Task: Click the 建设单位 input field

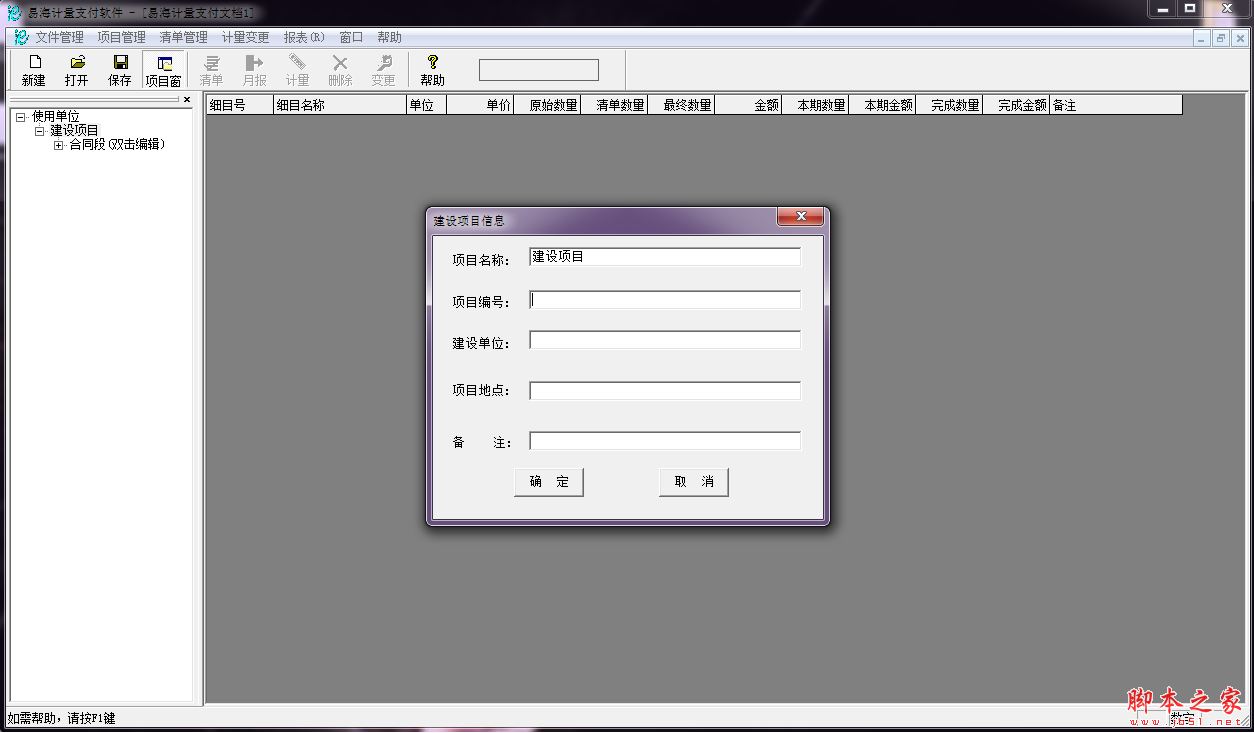Action: point(665,340)
